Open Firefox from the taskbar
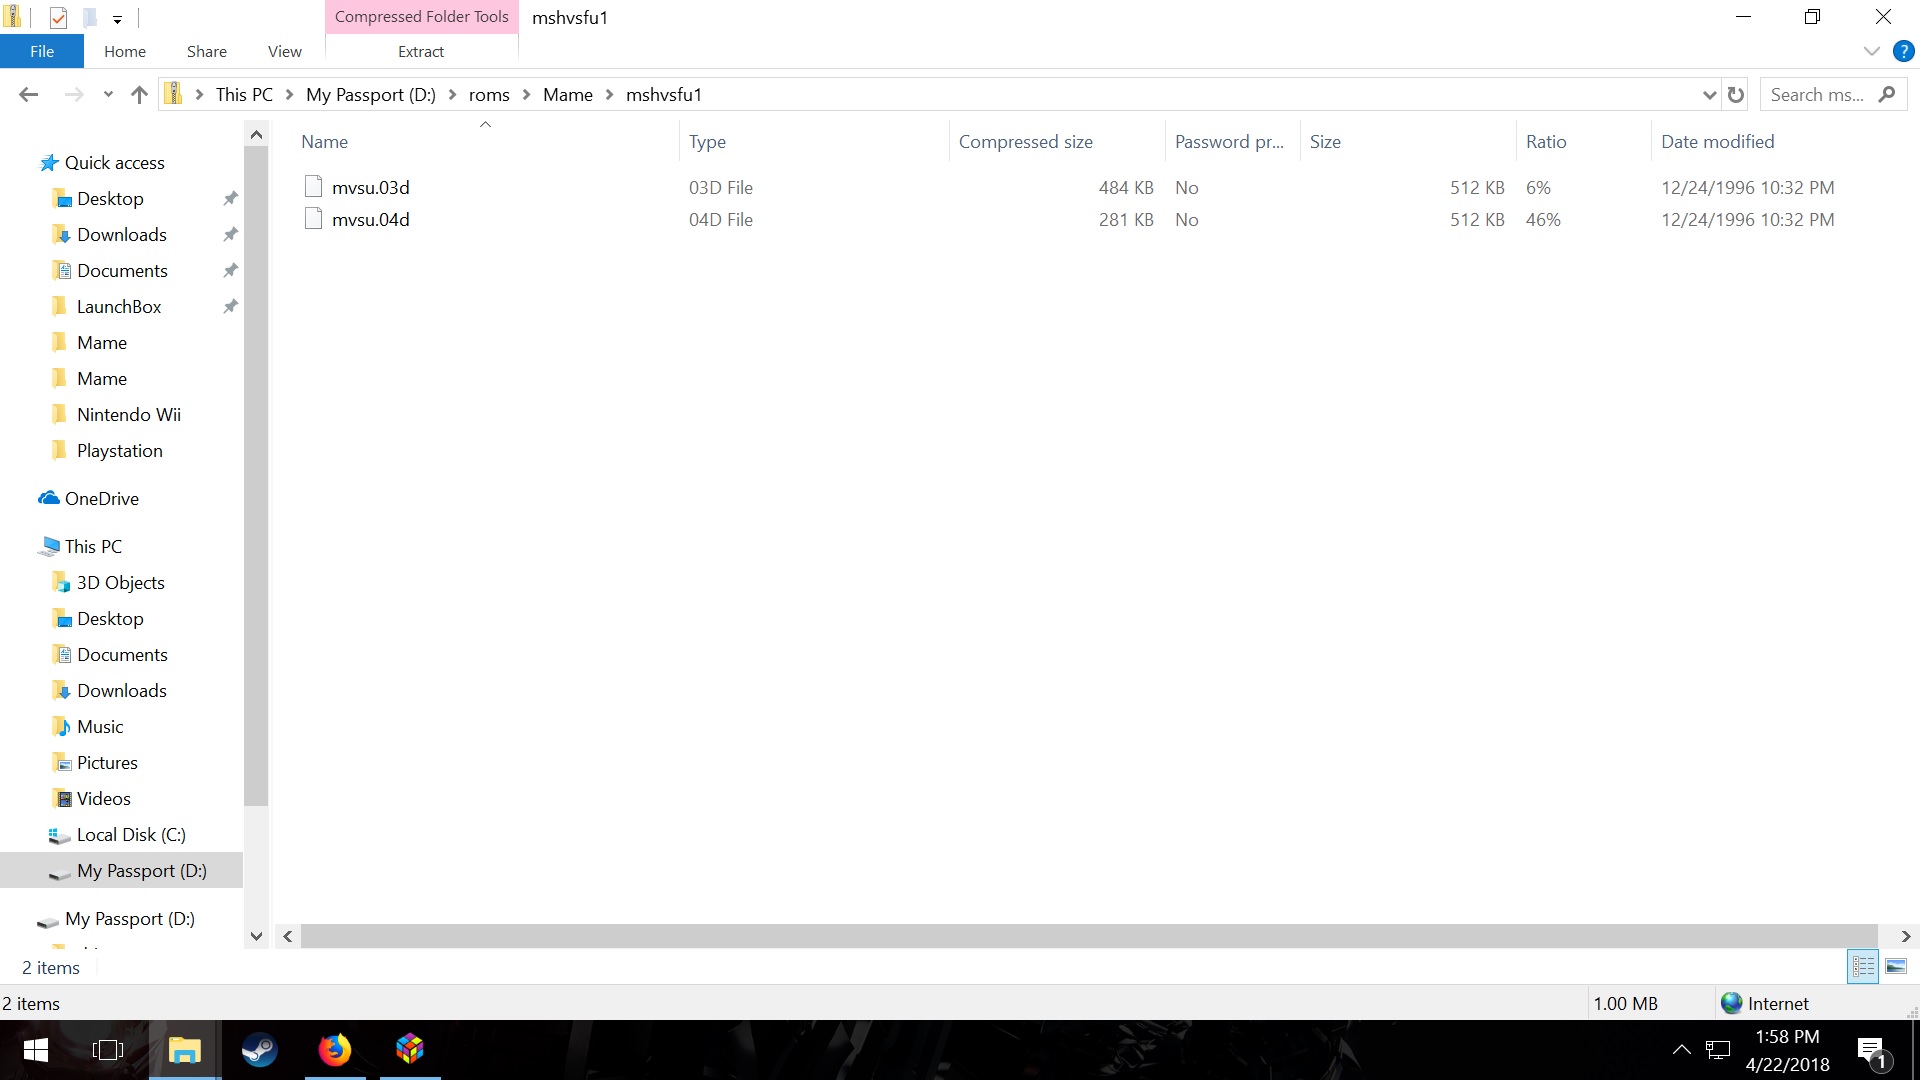 tap(334, 1050)
